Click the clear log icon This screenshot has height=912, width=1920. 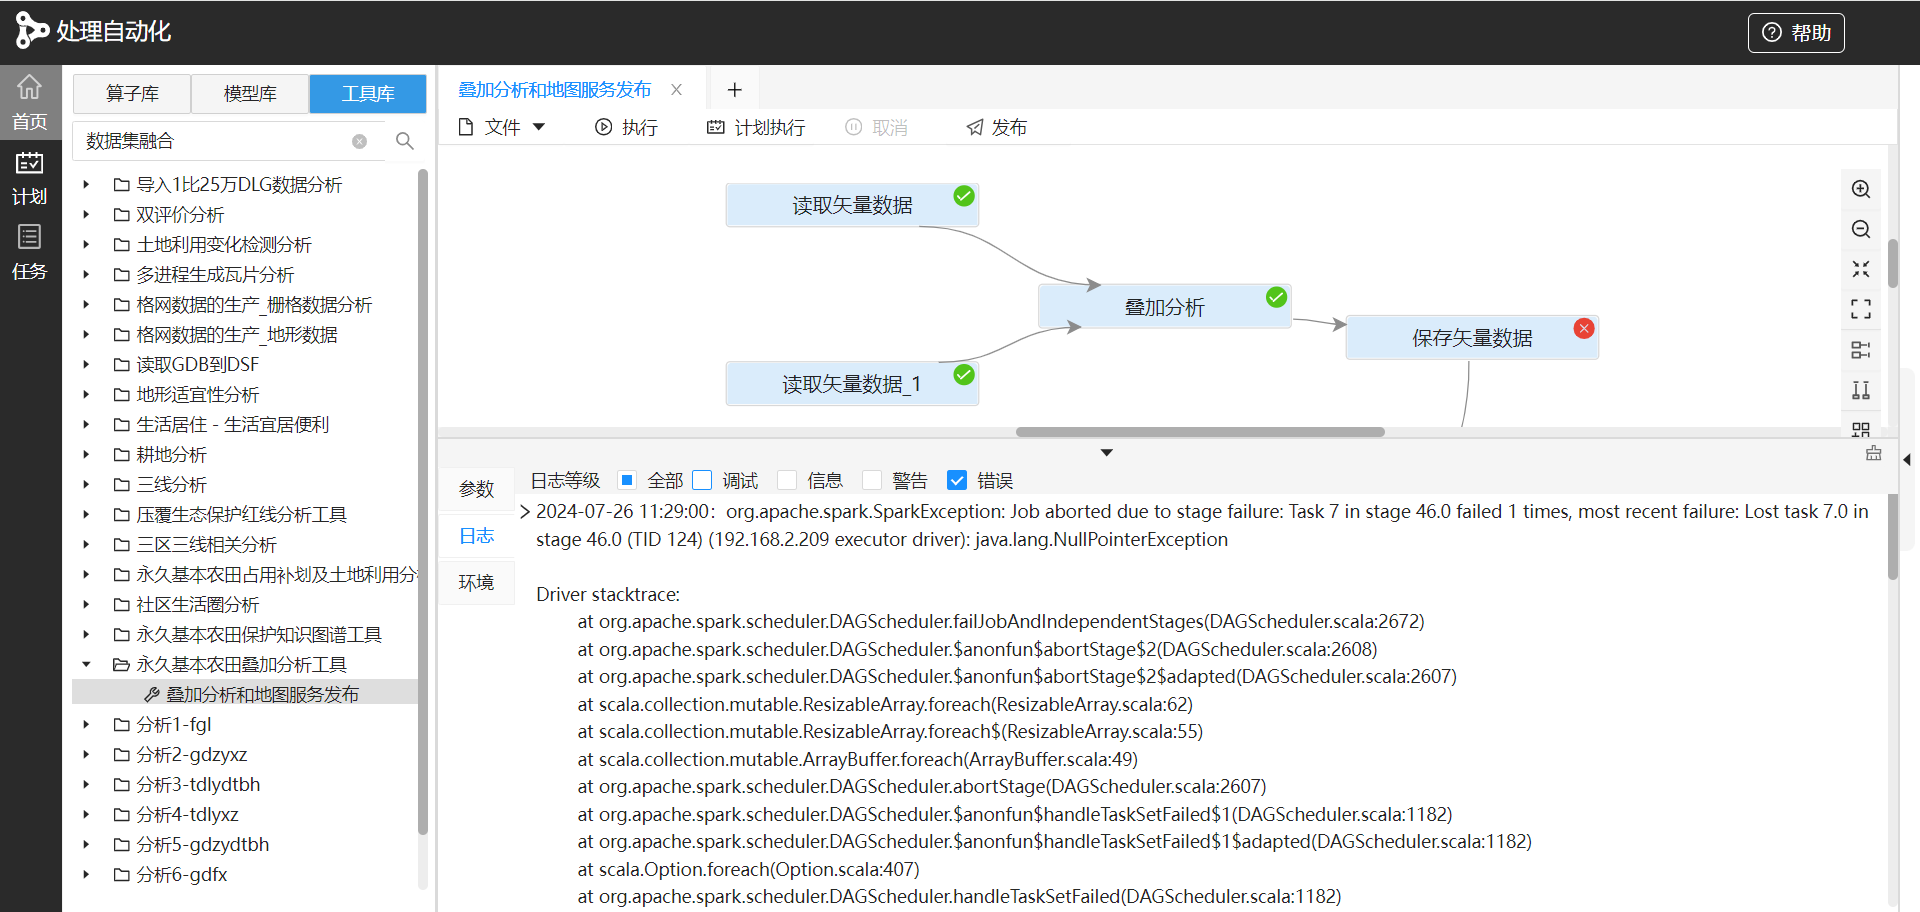[1873, 453]
